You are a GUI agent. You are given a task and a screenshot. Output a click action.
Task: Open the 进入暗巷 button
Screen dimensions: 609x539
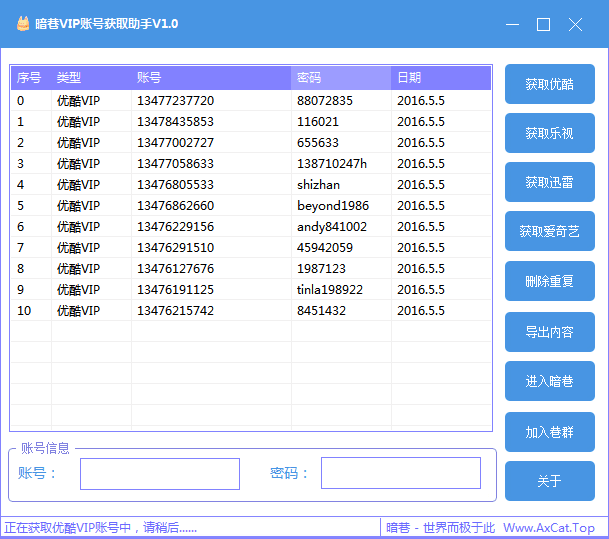[549, 381]
